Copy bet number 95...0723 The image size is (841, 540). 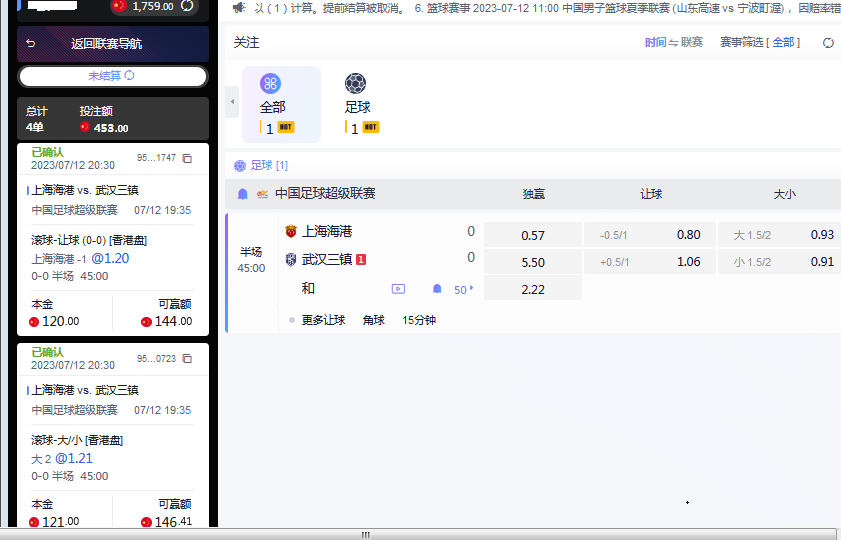click(x=187, y=358)
